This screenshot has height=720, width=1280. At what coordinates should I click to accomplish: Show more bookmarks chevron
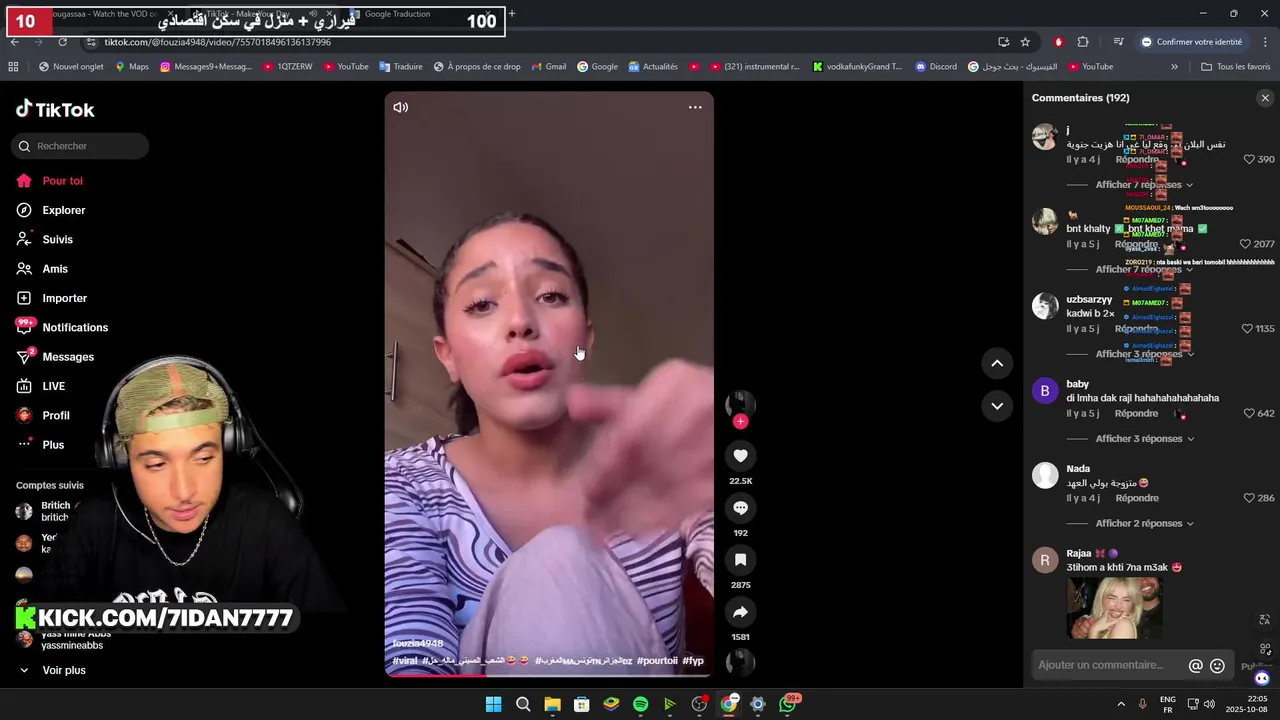tap(1174, 67)
